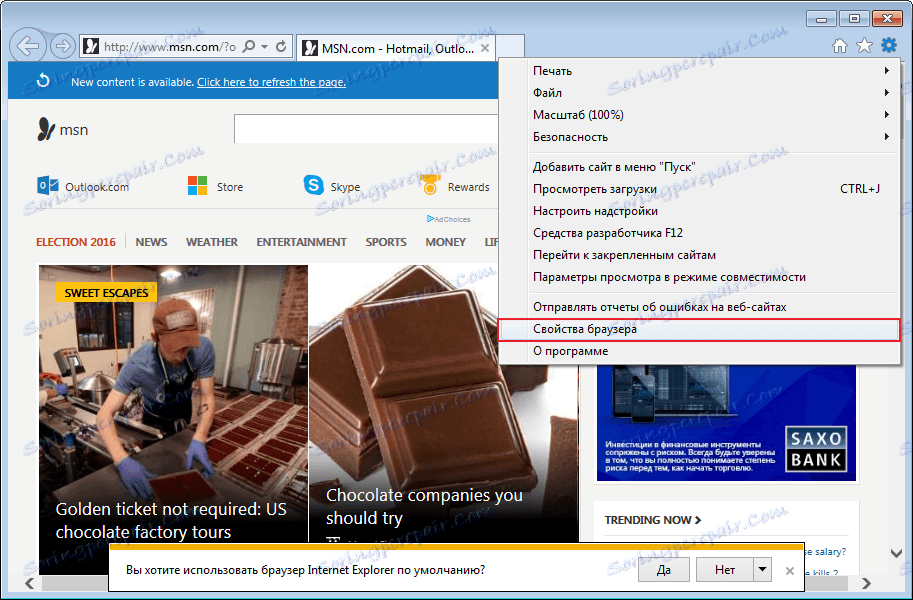Click horizontal scrollbar right arrow
The image size is (913, 600).
click(x=866, y=583)
